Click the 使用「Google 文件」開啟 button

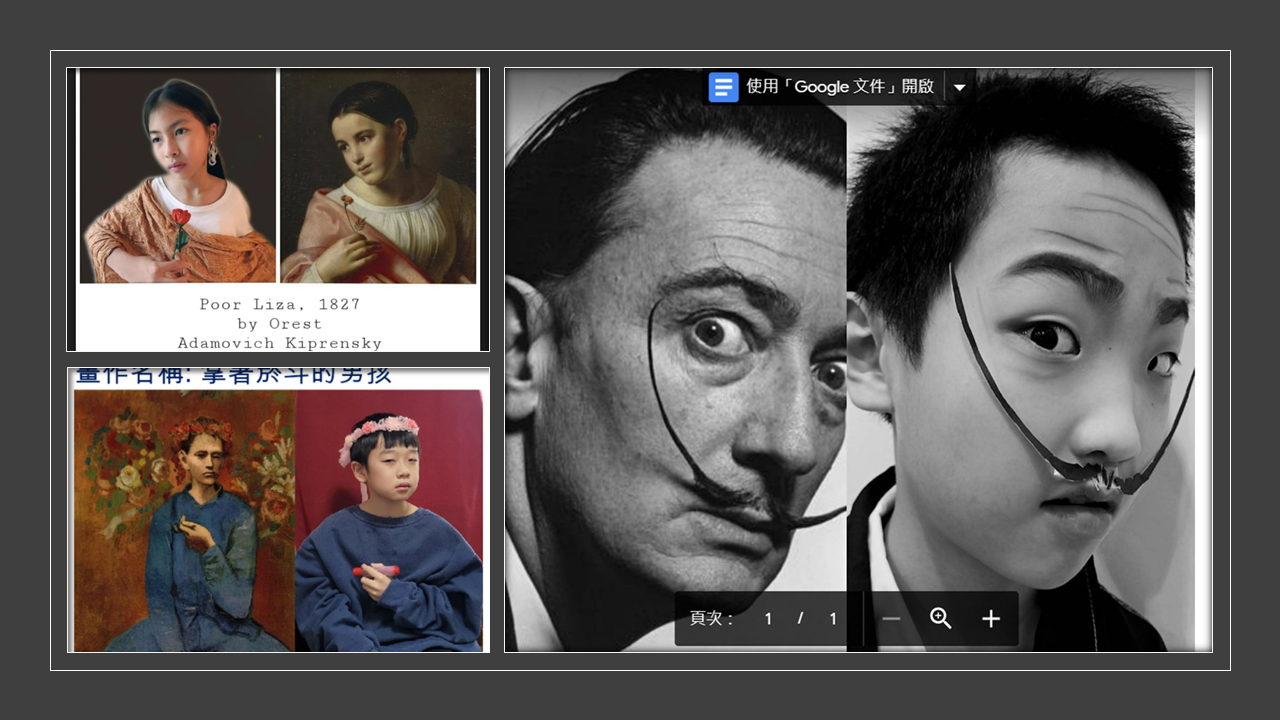coord(840,87)
